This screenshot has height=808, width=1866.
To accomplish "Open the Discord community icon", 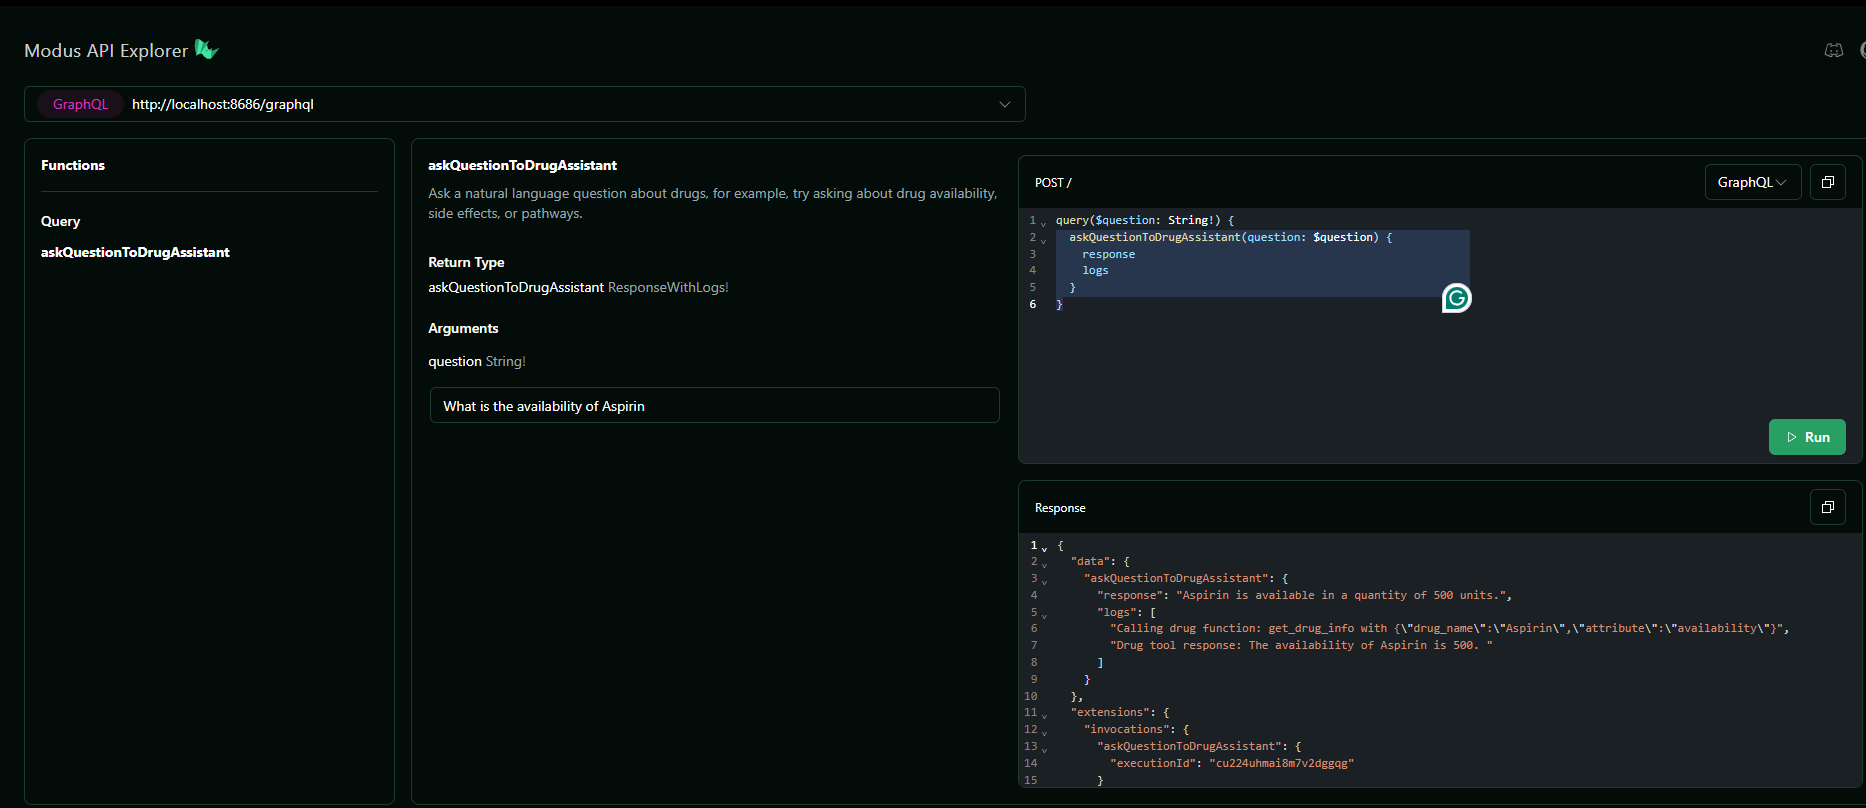I will click(1833, 50).
